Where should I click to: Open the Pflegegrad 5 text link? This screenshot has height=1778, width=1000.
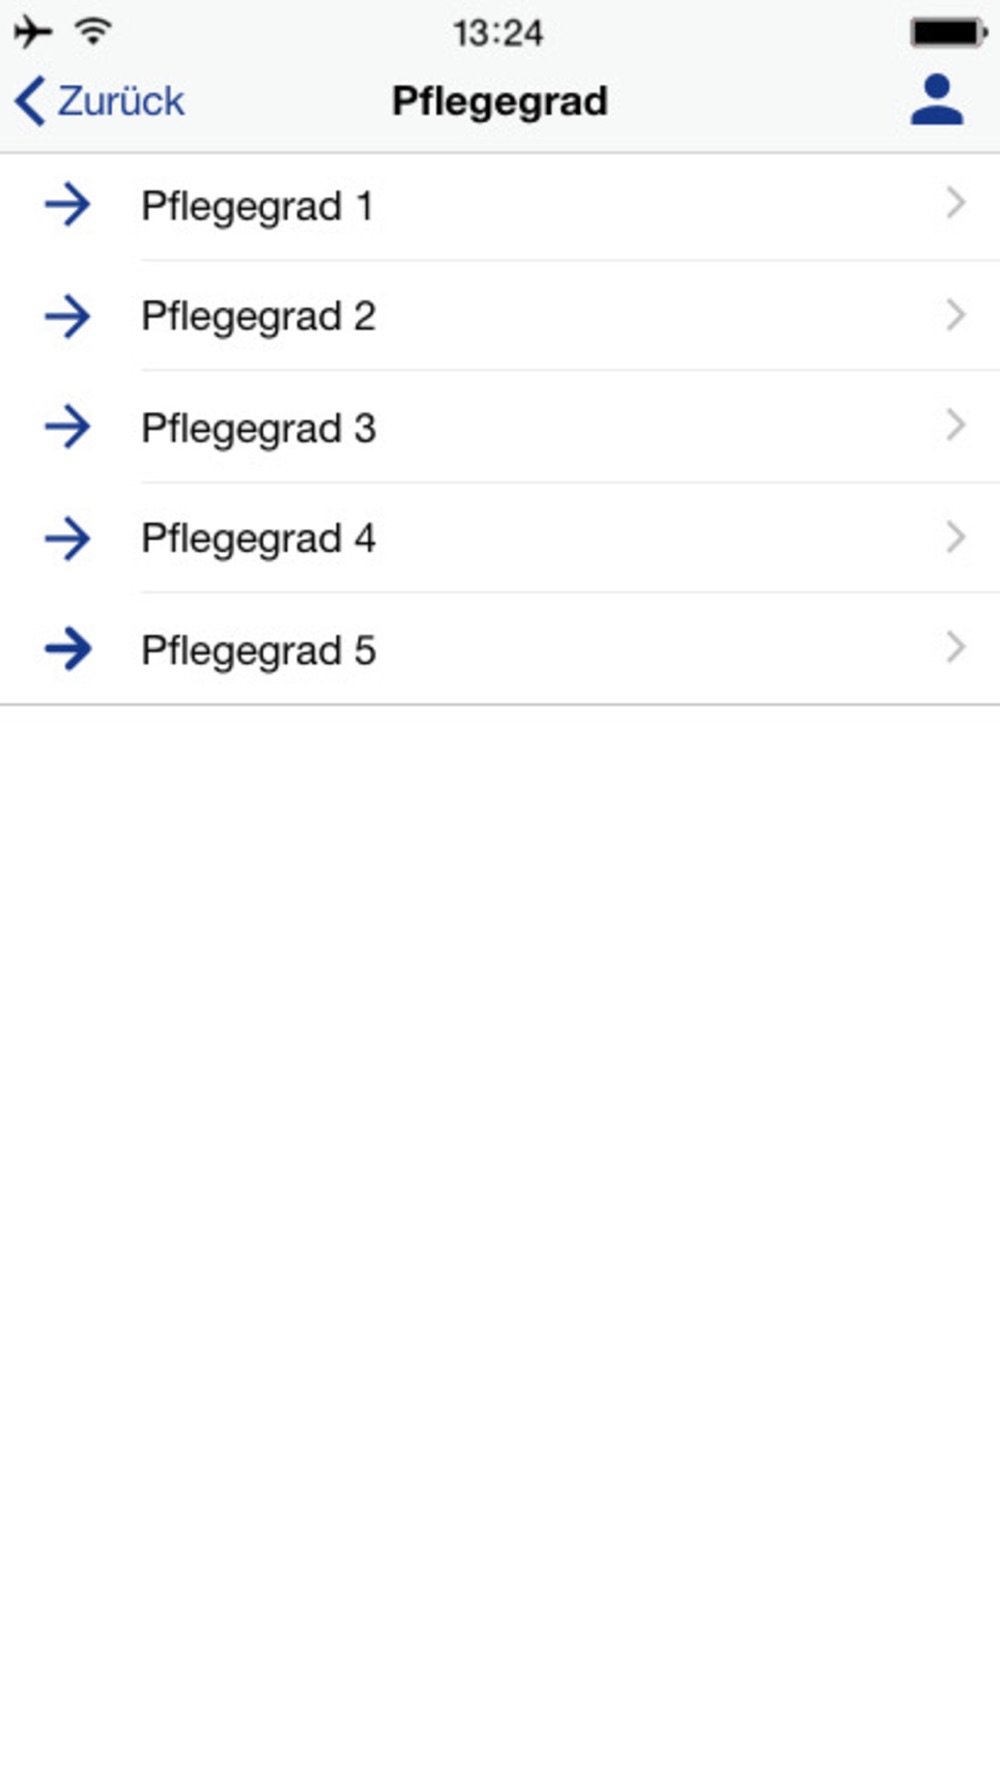[258, 651]
